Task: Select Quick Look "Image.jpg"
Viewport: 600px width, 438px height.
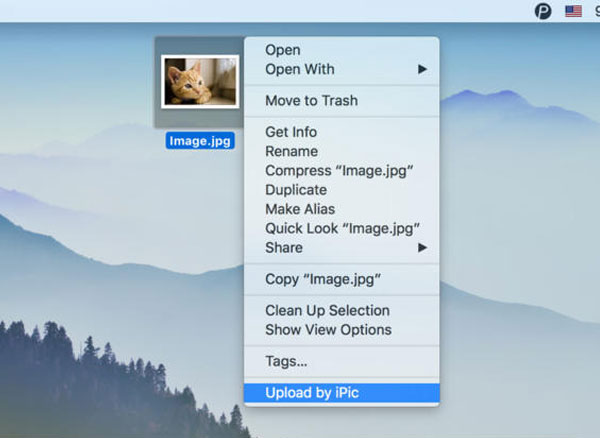Action: [x=342, y=228]
